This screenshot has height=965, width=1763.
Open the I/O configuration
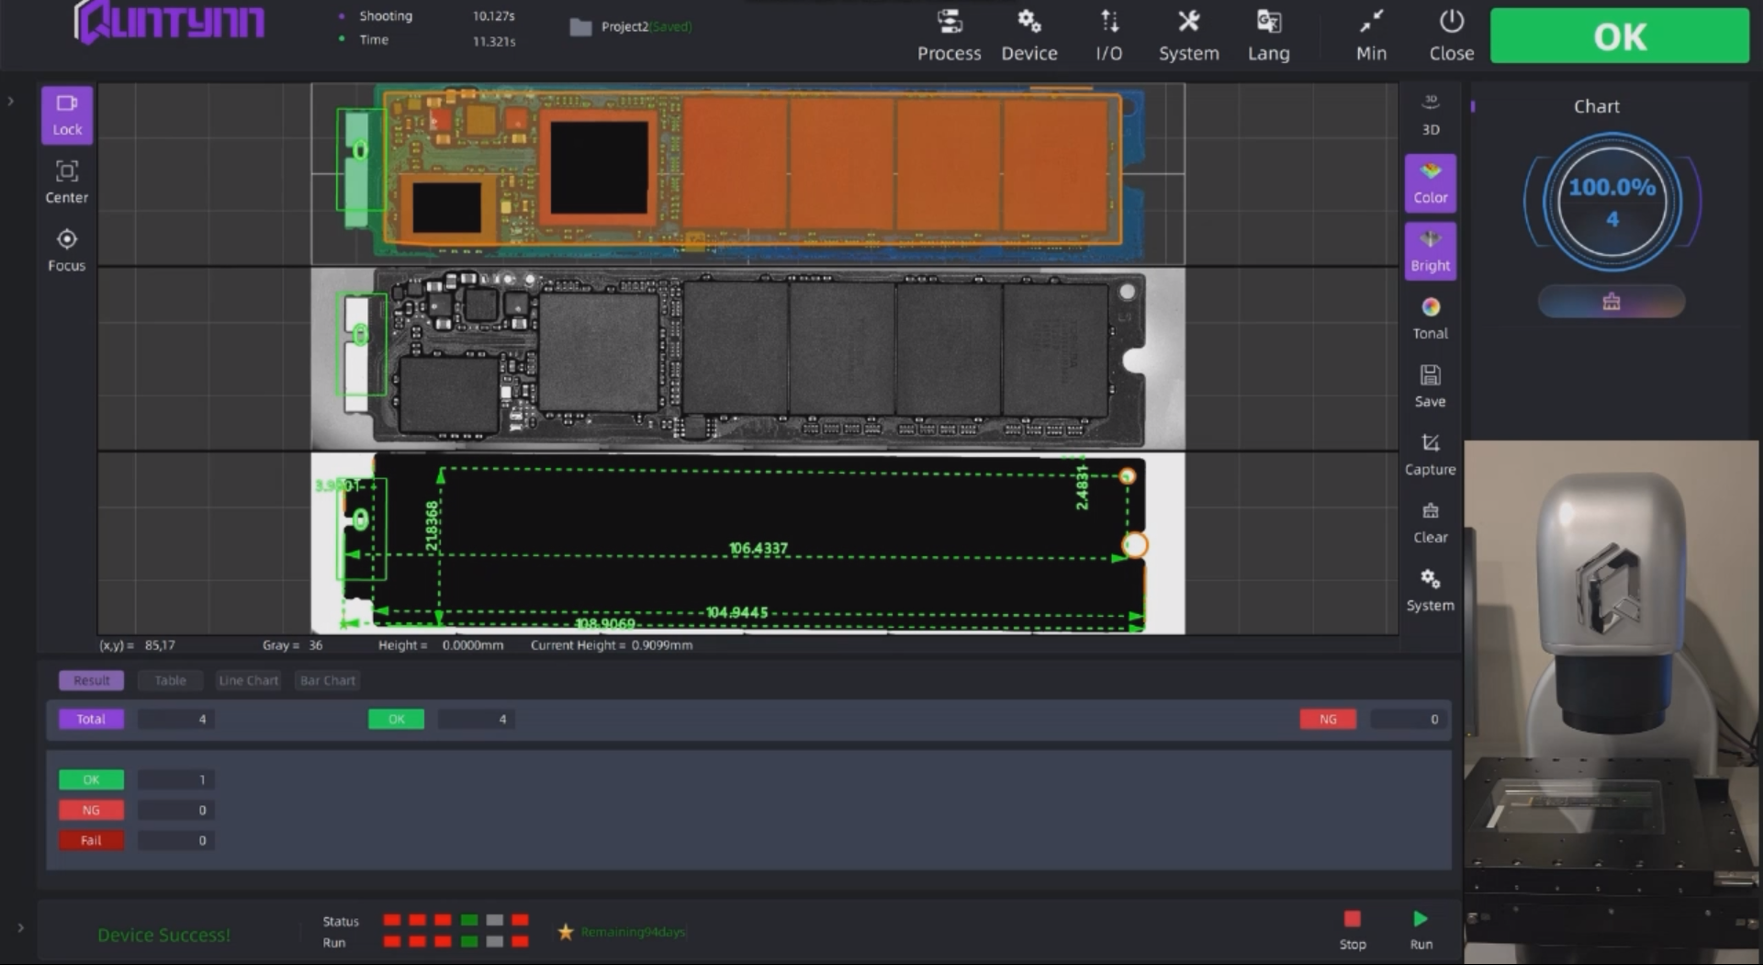pos(1109,36)
